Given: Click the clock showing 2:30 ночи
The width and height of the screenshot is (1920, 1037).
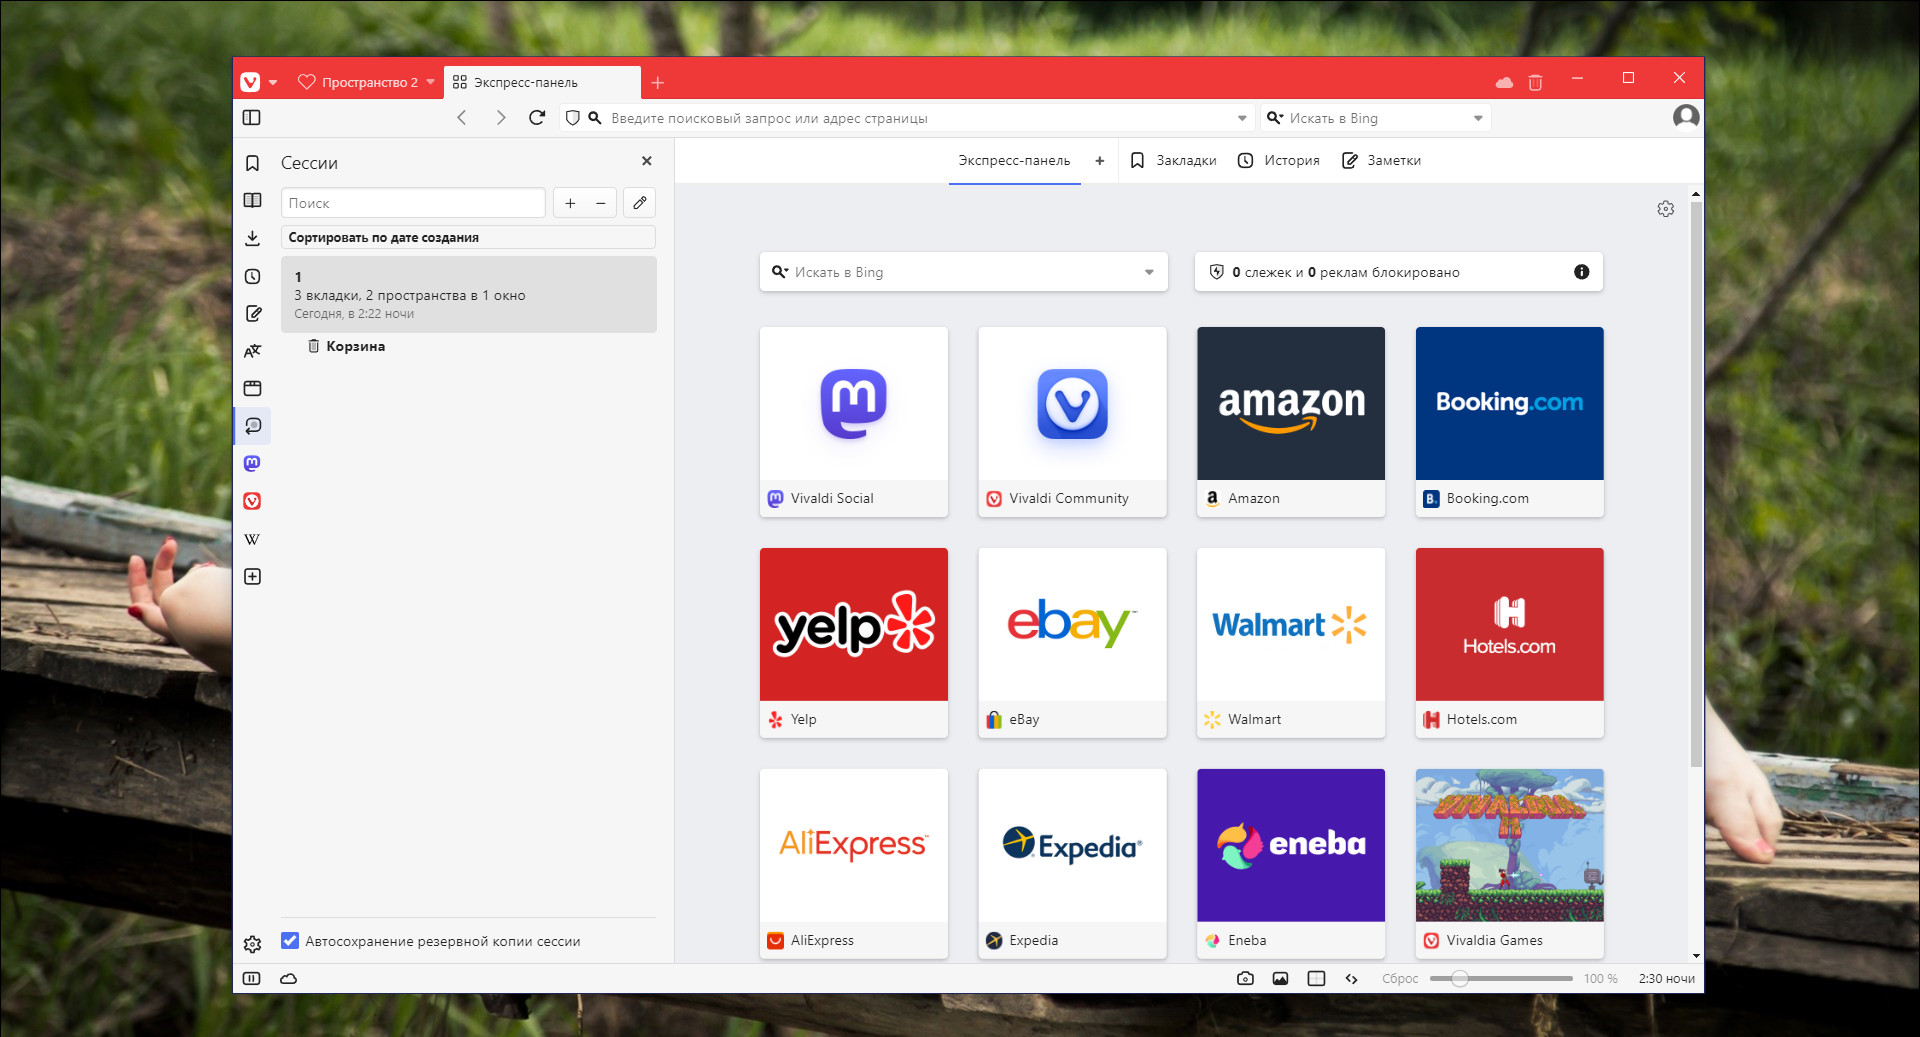Looking at the screenshot, I should pos(1666,979).
